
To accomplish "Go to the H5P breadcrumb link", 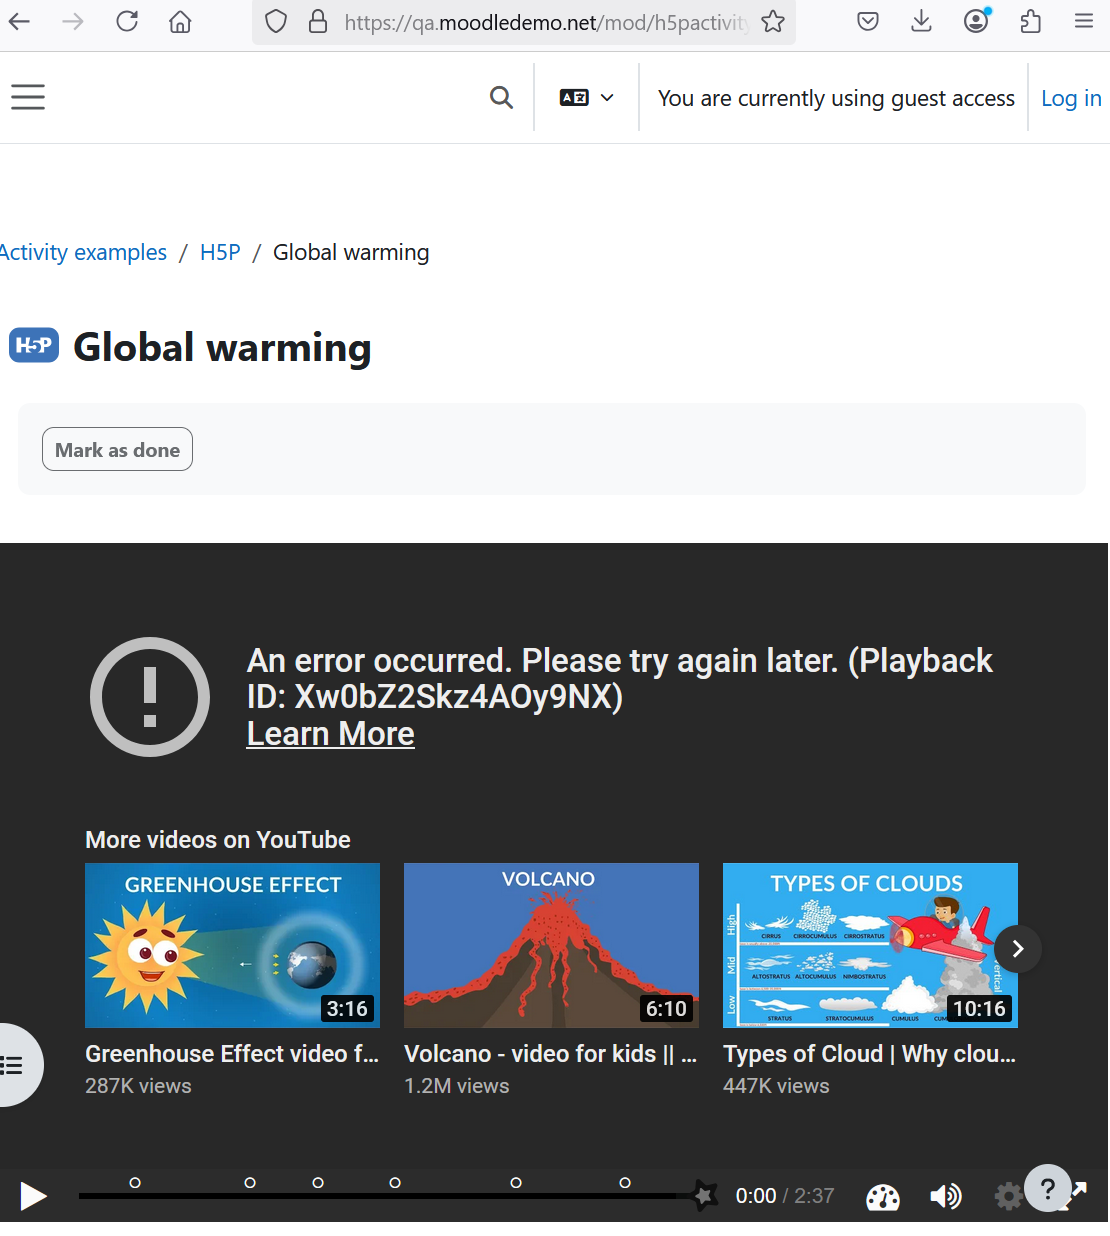I will (220, 252).
